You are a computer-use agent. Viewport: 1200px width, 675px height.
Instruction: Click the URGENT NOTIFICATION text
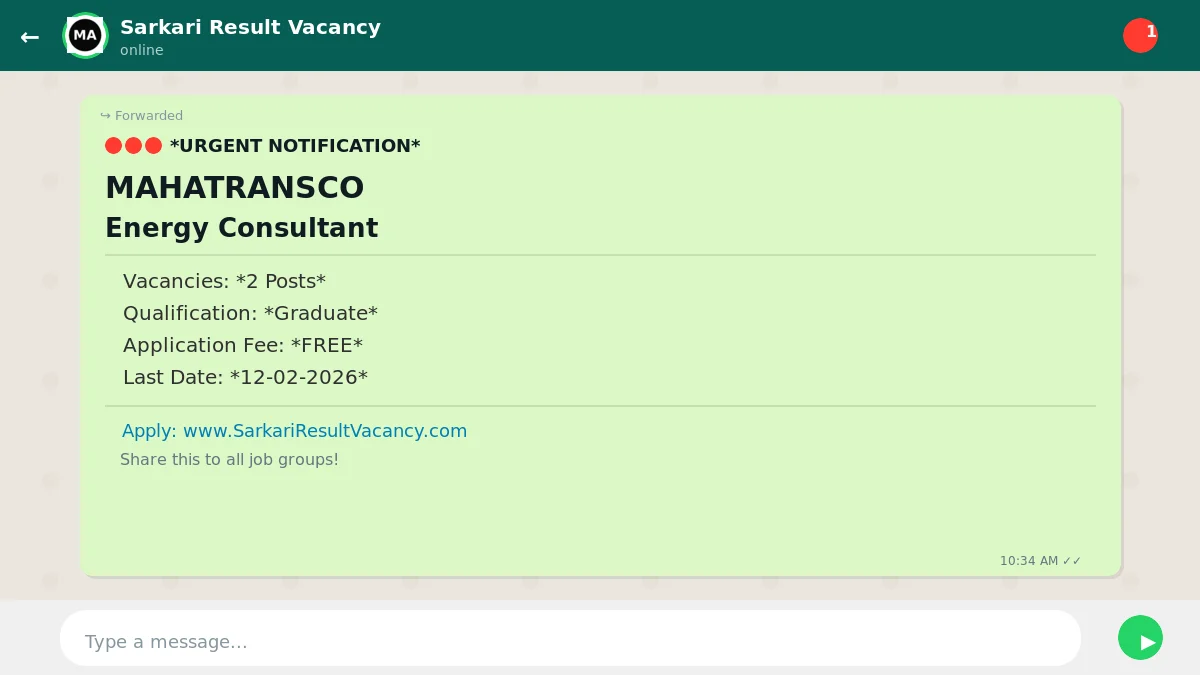(x=295, y=146)
